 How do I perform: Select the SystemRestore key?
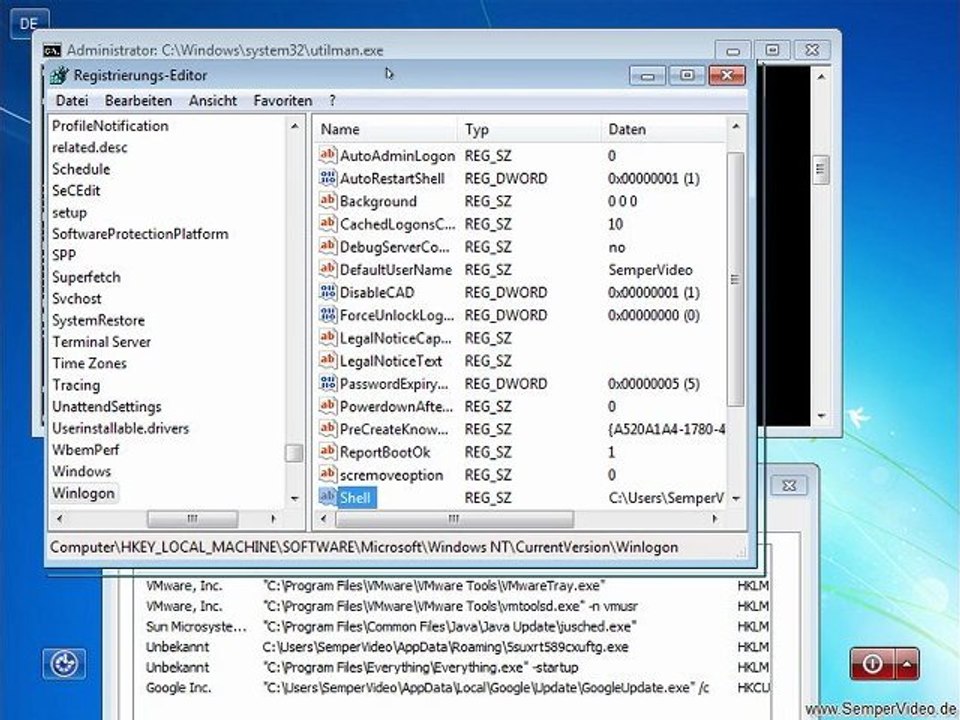pyautogui.click(x=99, y=320)
